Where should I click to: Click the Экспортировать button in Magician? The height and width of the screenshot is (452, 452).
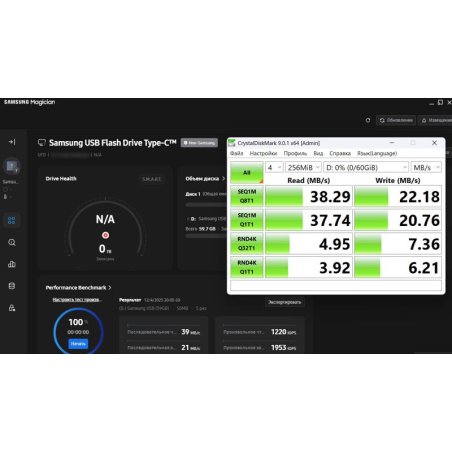(x=284, y=302)
